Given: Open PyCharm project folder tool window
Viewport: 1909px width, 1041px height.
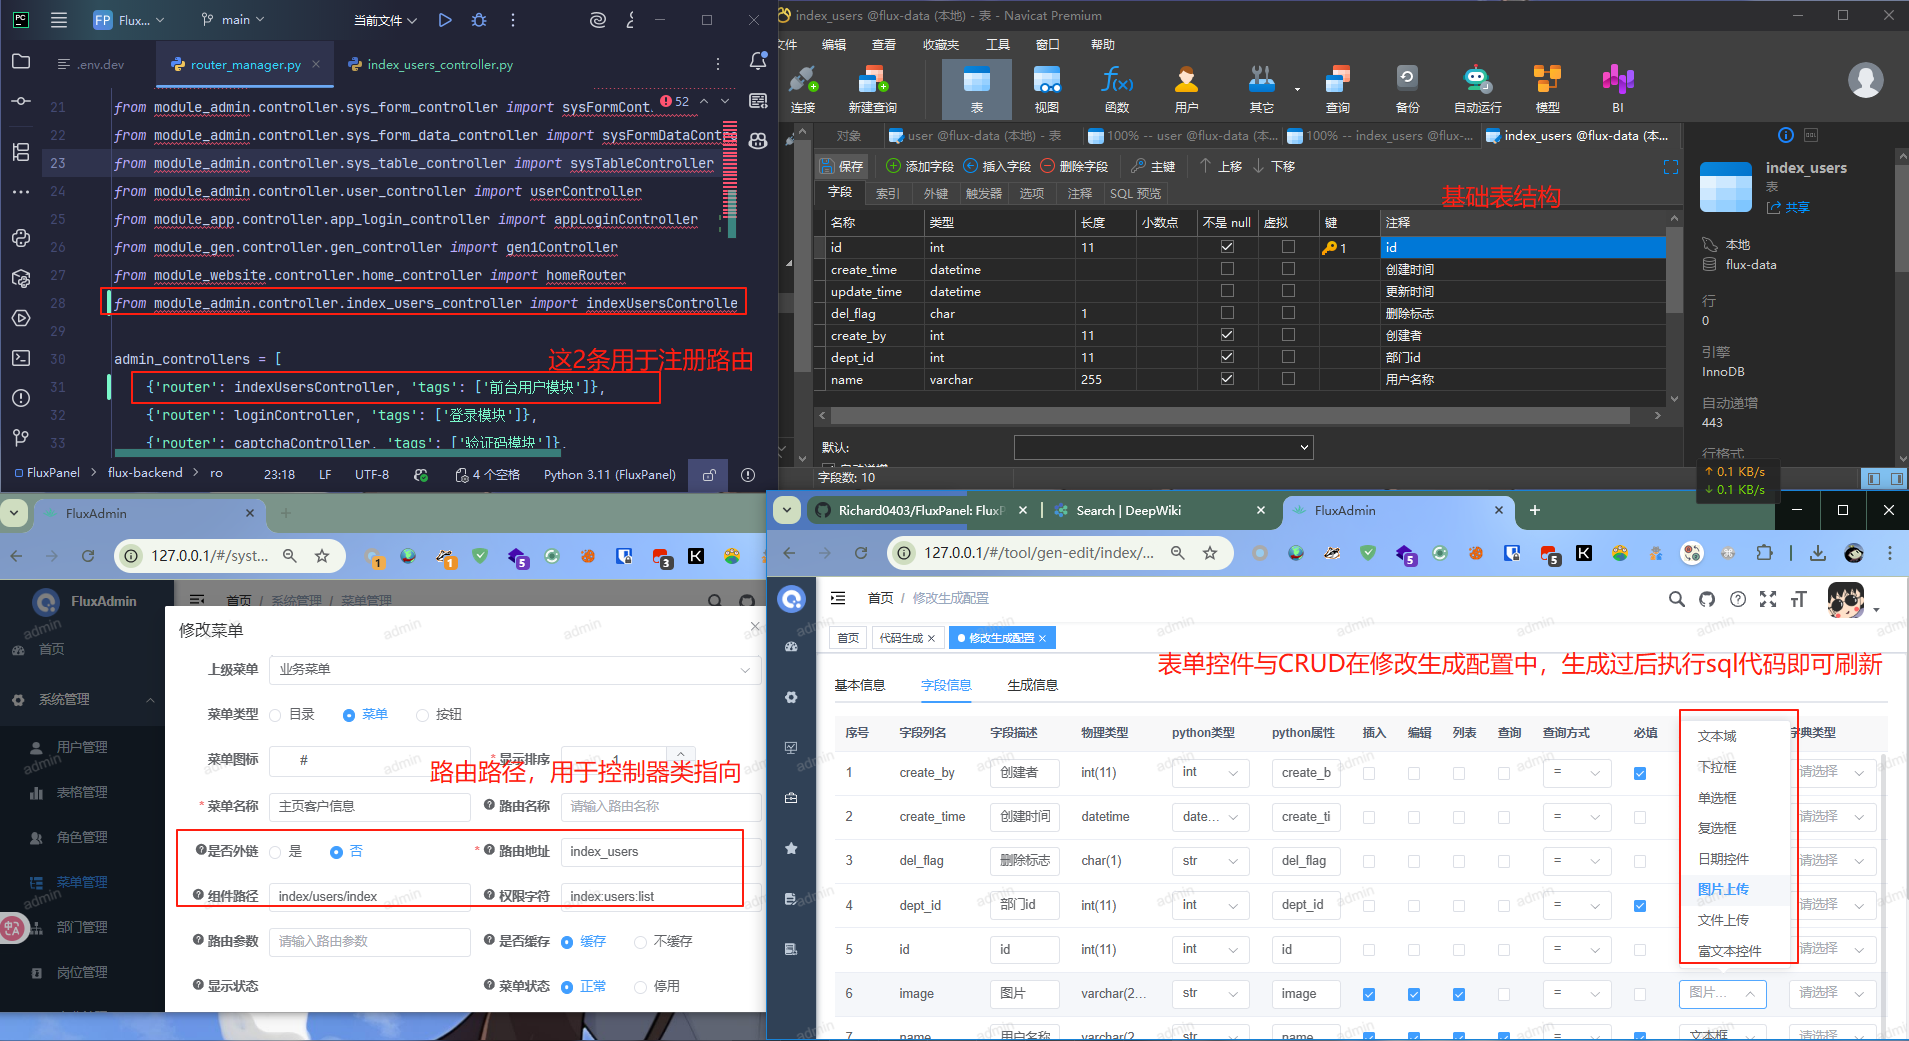Looking at the screenshot, I should click(x=20, y=62).
